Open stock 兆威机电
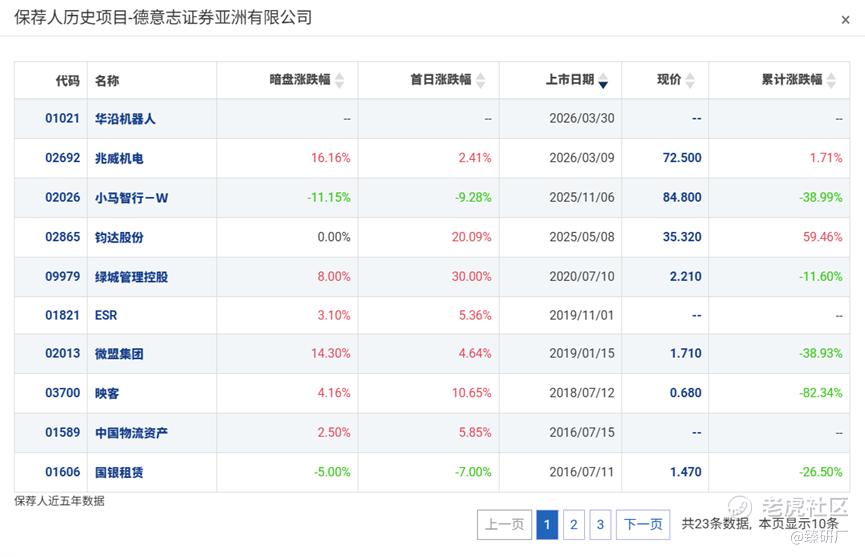The height and width of the screenshot is (557, 865). pos(119,158)
